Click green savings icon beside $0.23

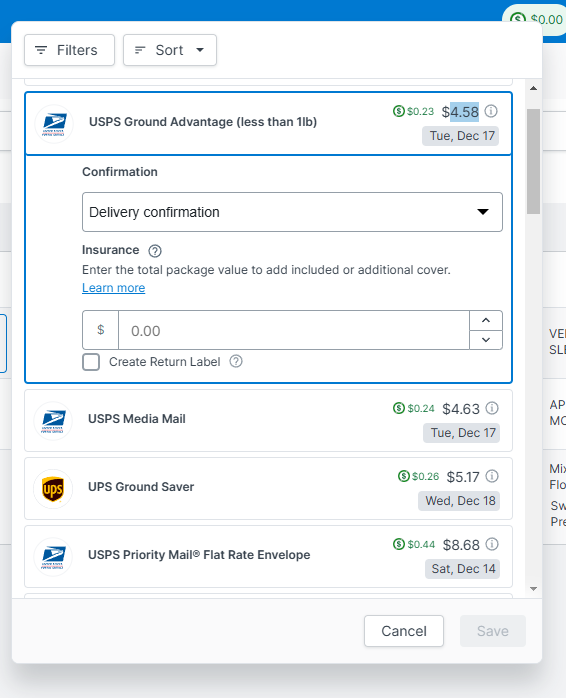(399, 111)
